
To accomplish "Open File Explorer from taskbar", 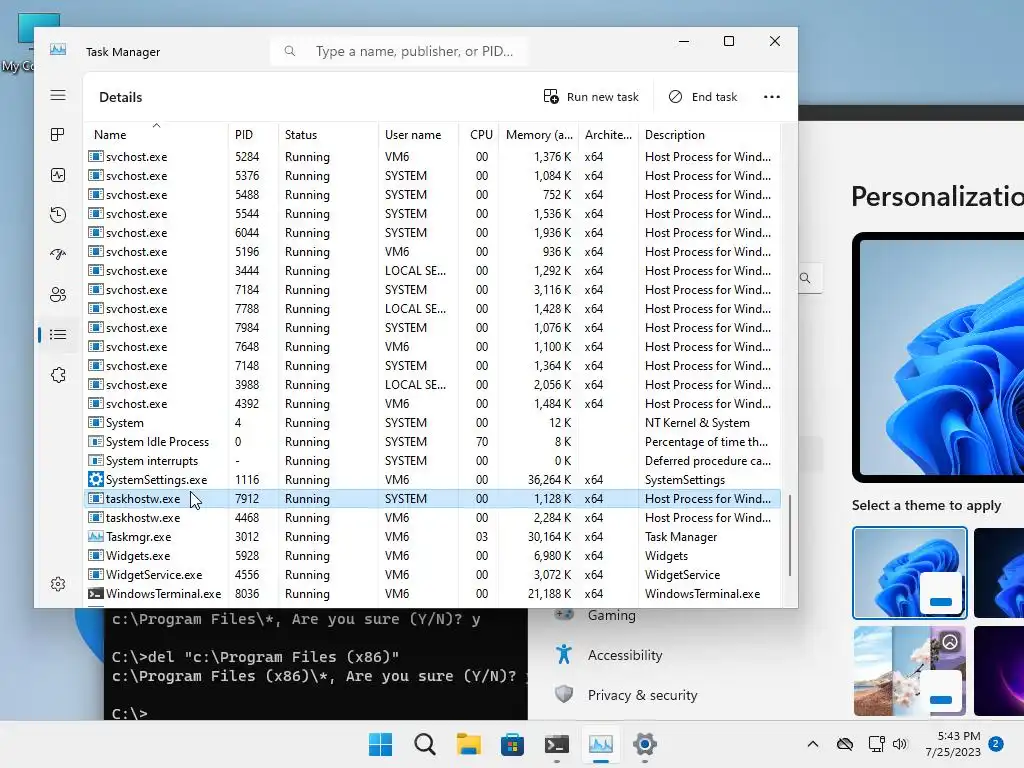I will [x=468, y=744].
